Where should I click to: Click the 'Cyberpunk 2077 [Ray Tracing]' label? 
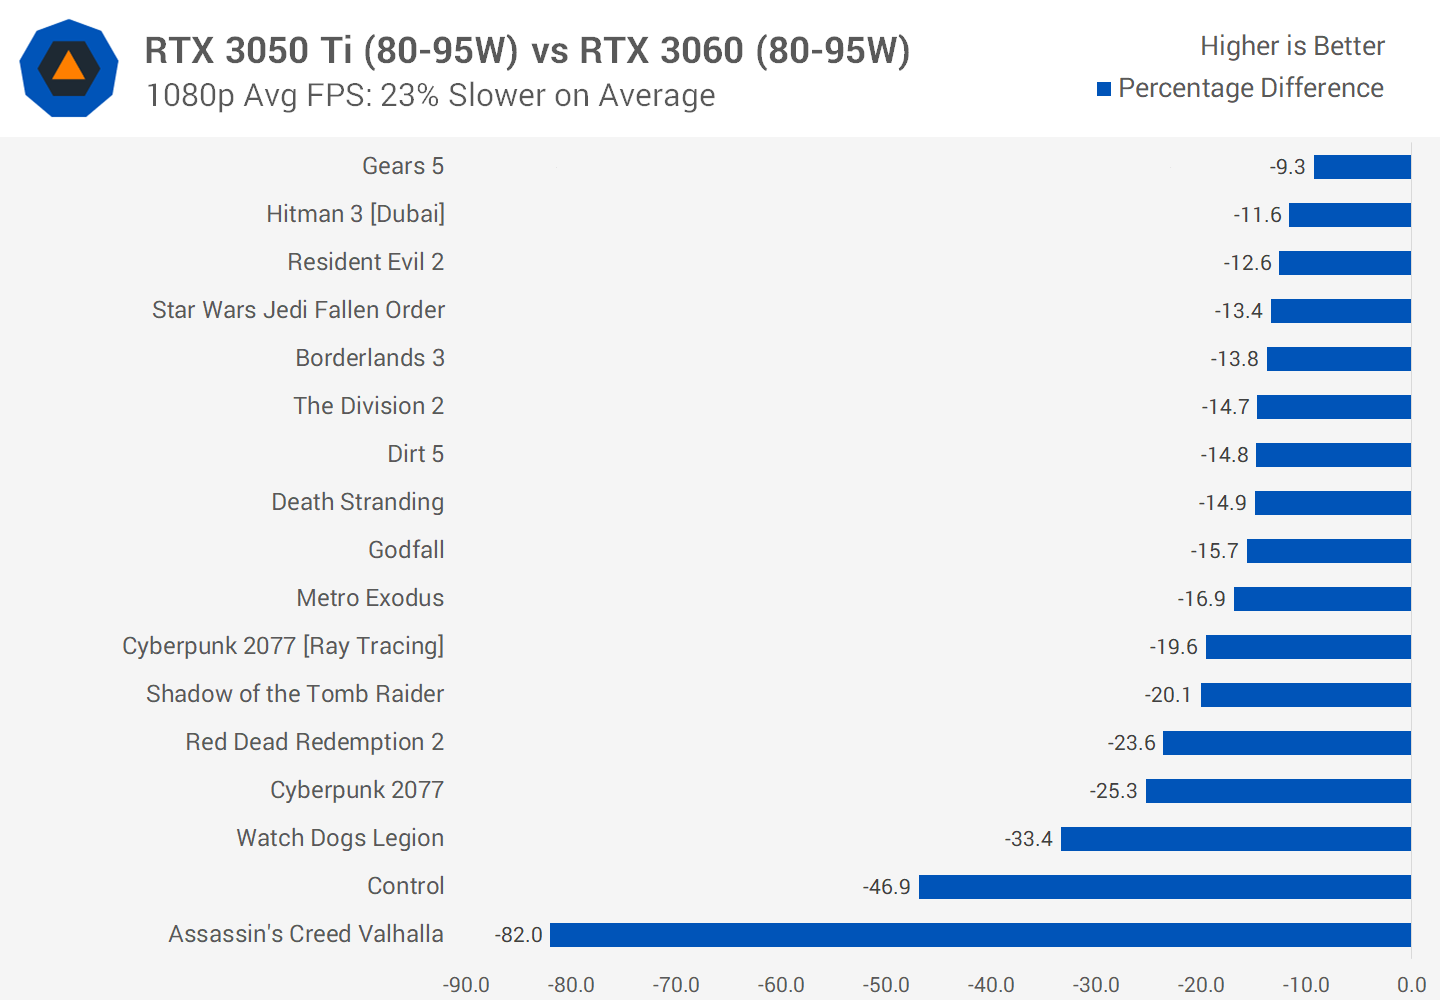283,646
